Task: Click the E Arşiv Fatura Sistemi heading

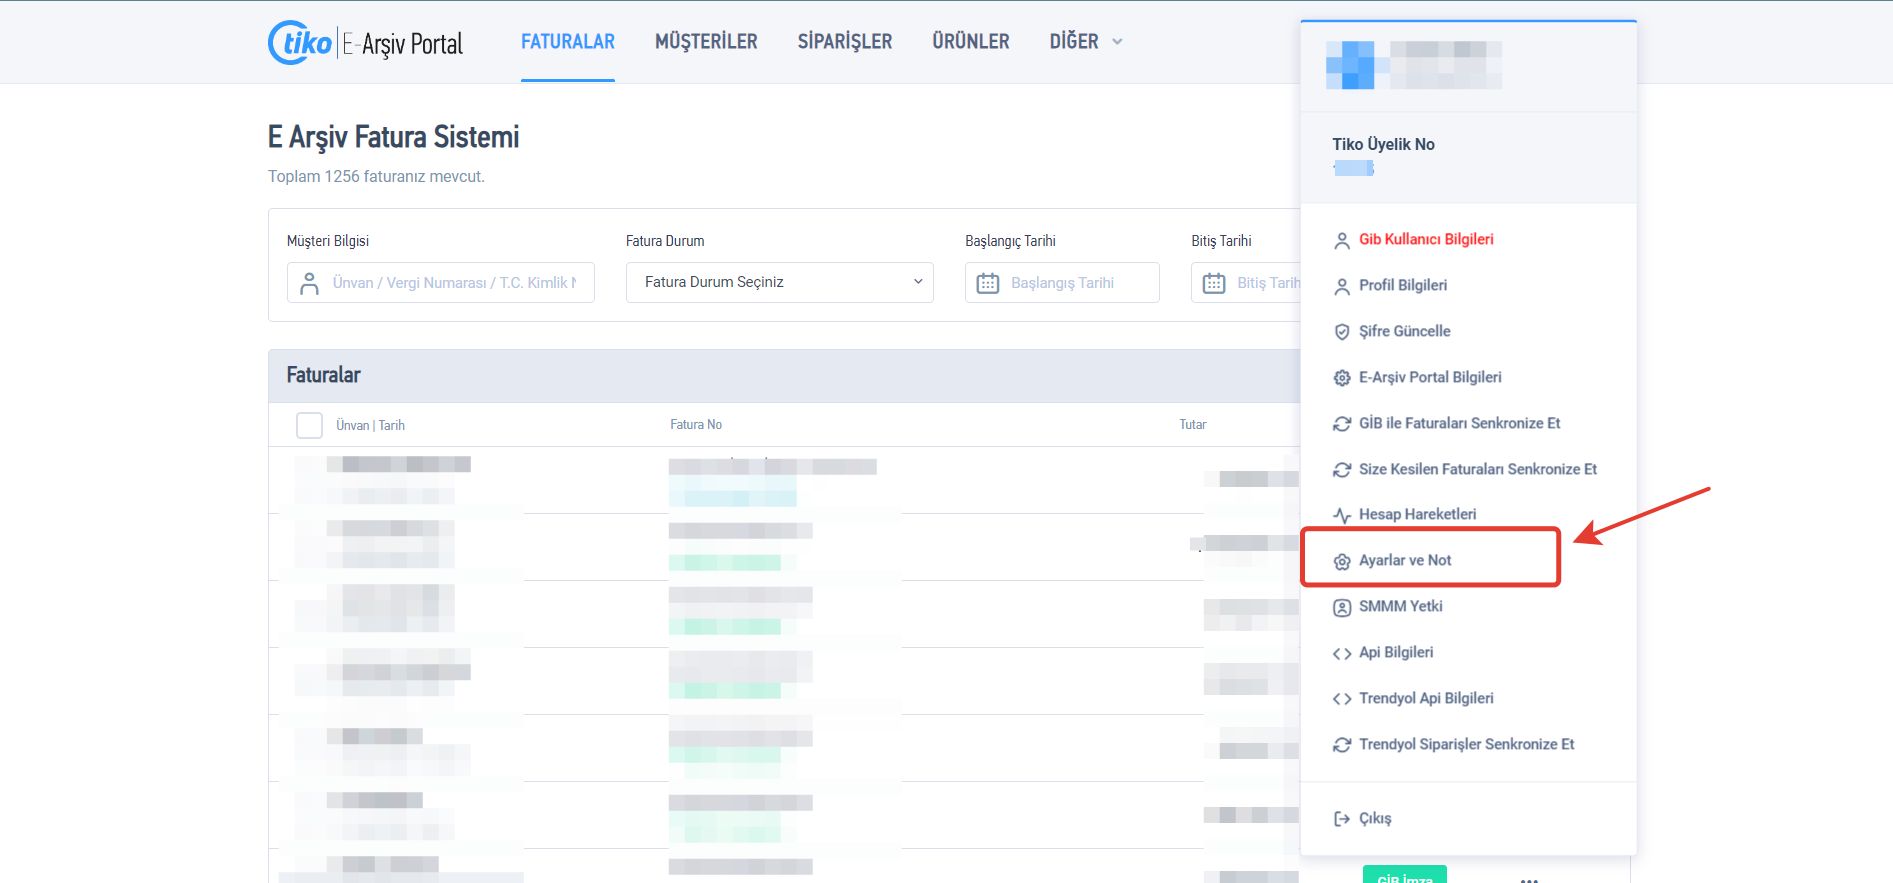Action: pyautogui.click(x=393, y=137)
